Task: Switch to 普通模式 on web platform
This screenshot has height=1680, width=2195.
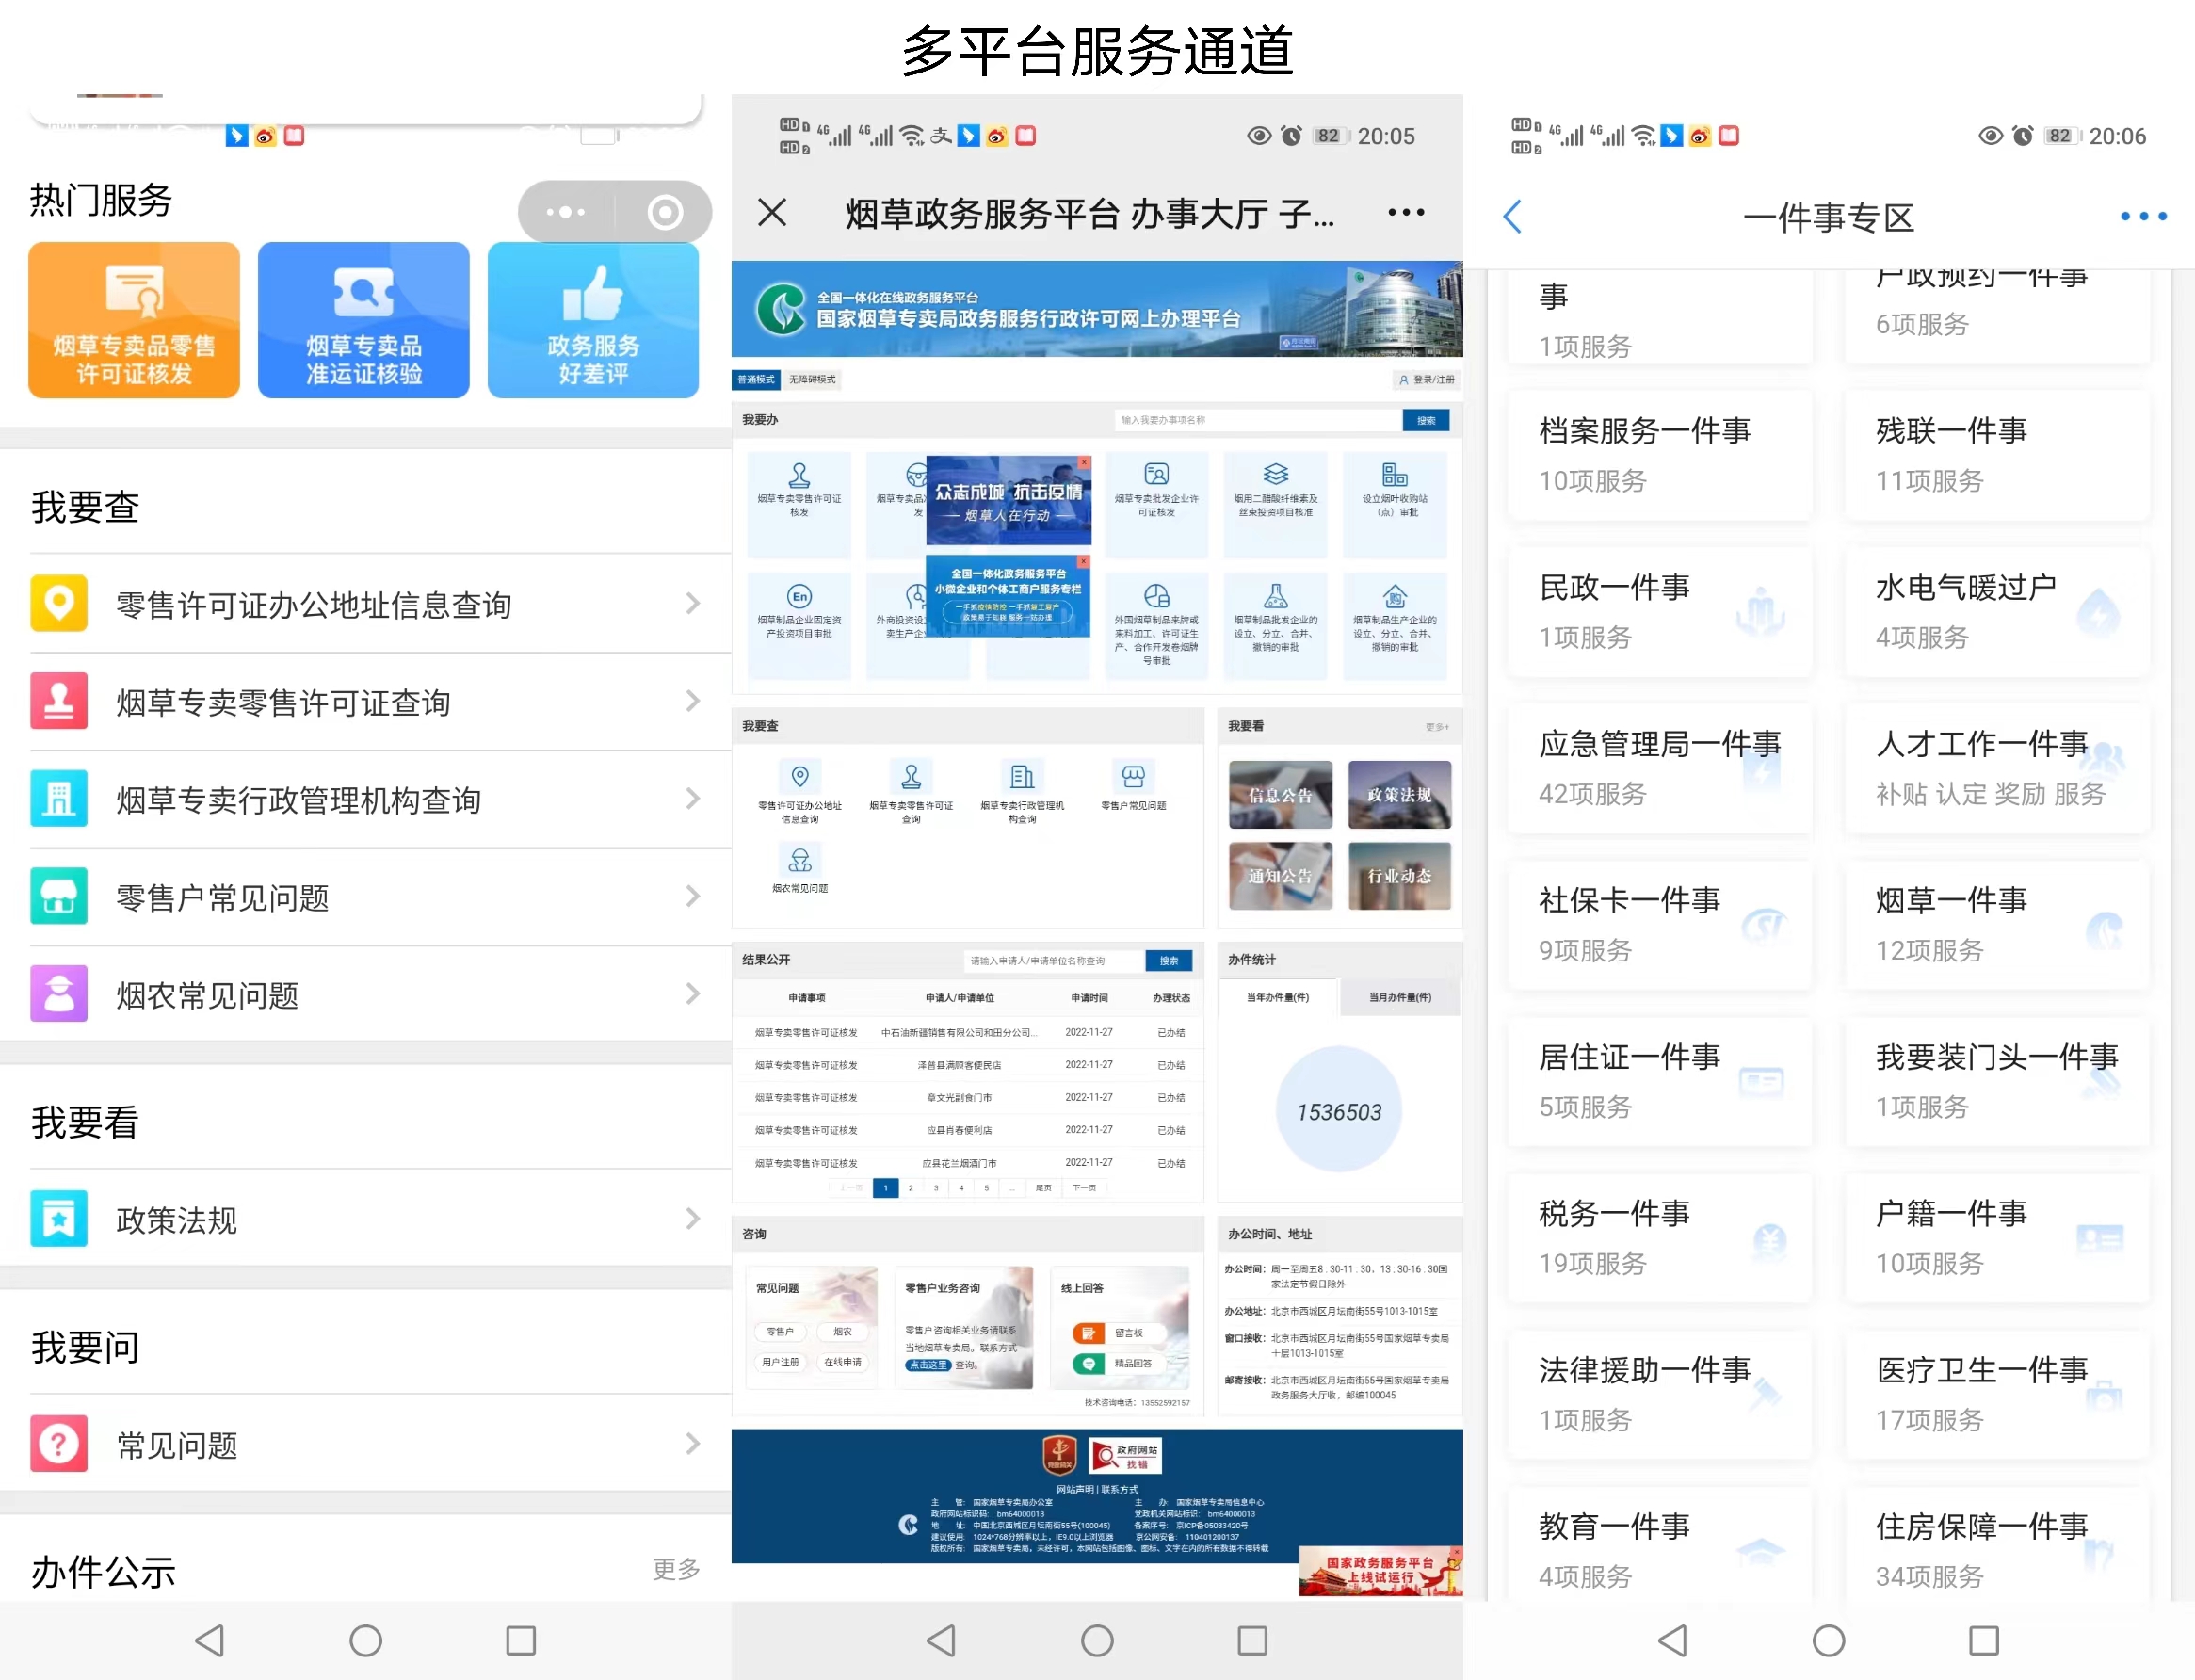Action: click(x=756, y=379)
